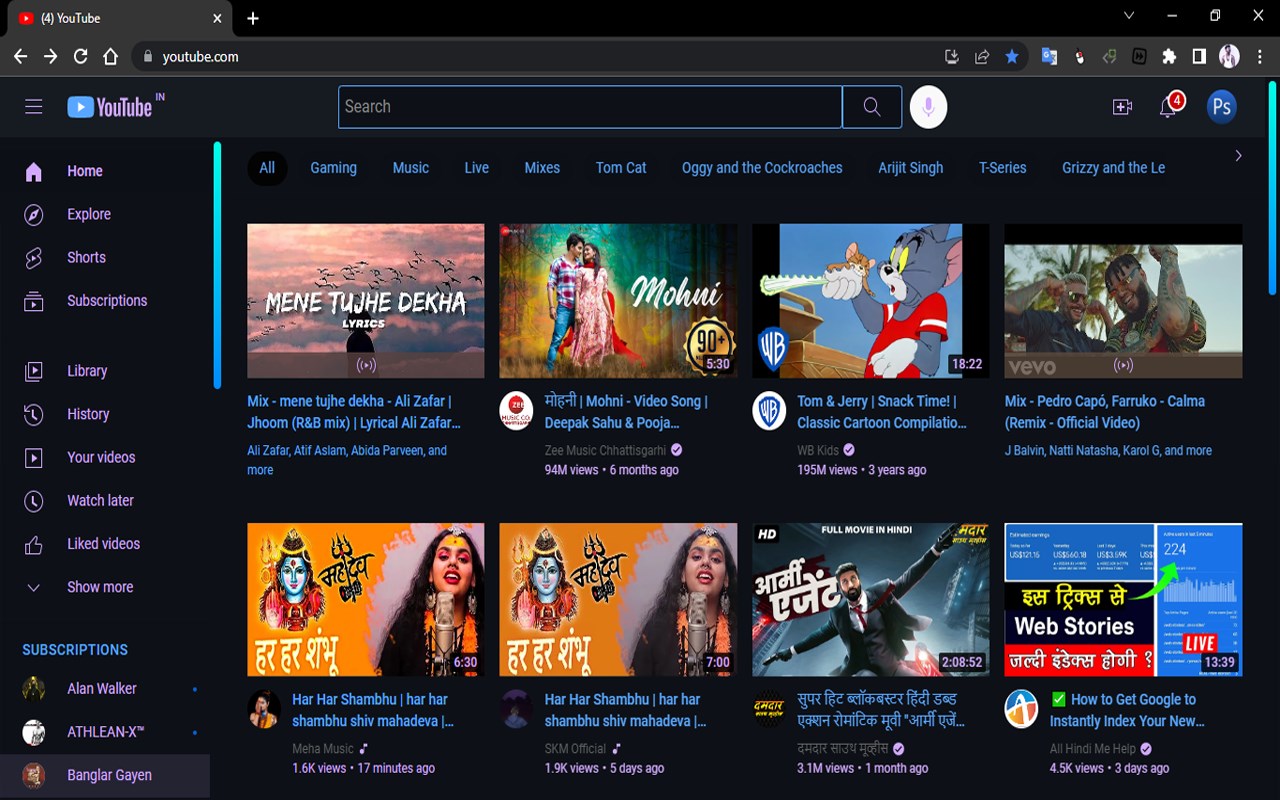Open the mene tujhe dekha mix title
1280x800 pixels.
354,412
